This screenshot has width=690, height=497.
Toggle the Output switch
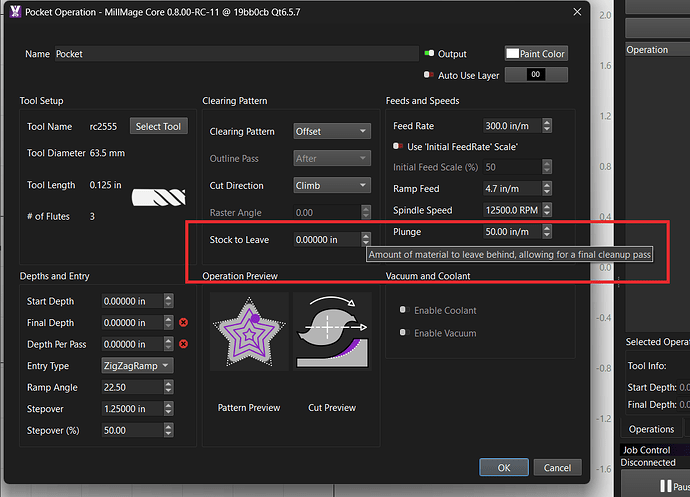pyautogui.click(x=429, y=54)
